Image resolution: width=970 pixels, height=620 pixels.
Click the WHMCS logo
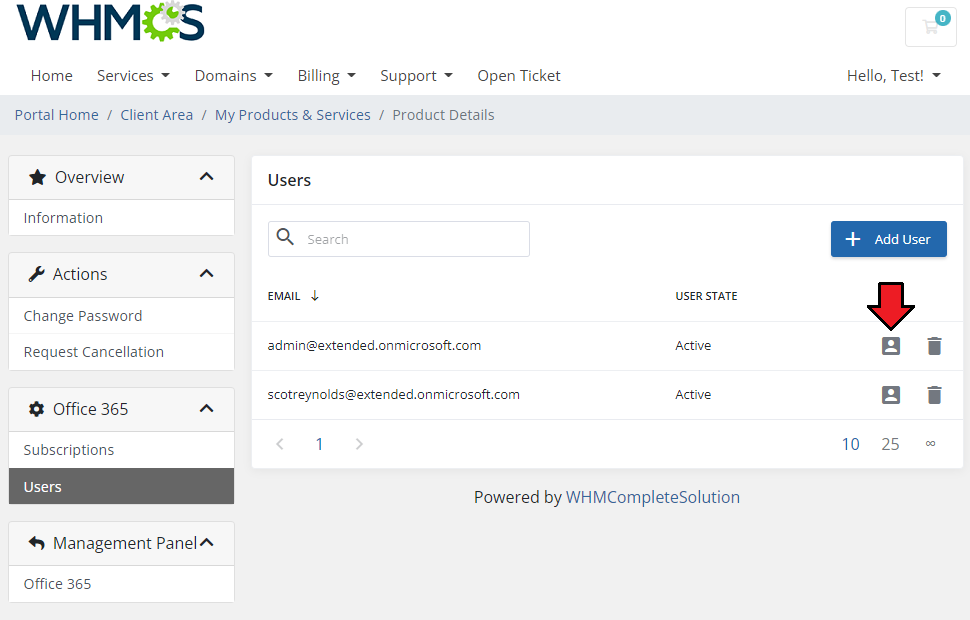point(111,22)
